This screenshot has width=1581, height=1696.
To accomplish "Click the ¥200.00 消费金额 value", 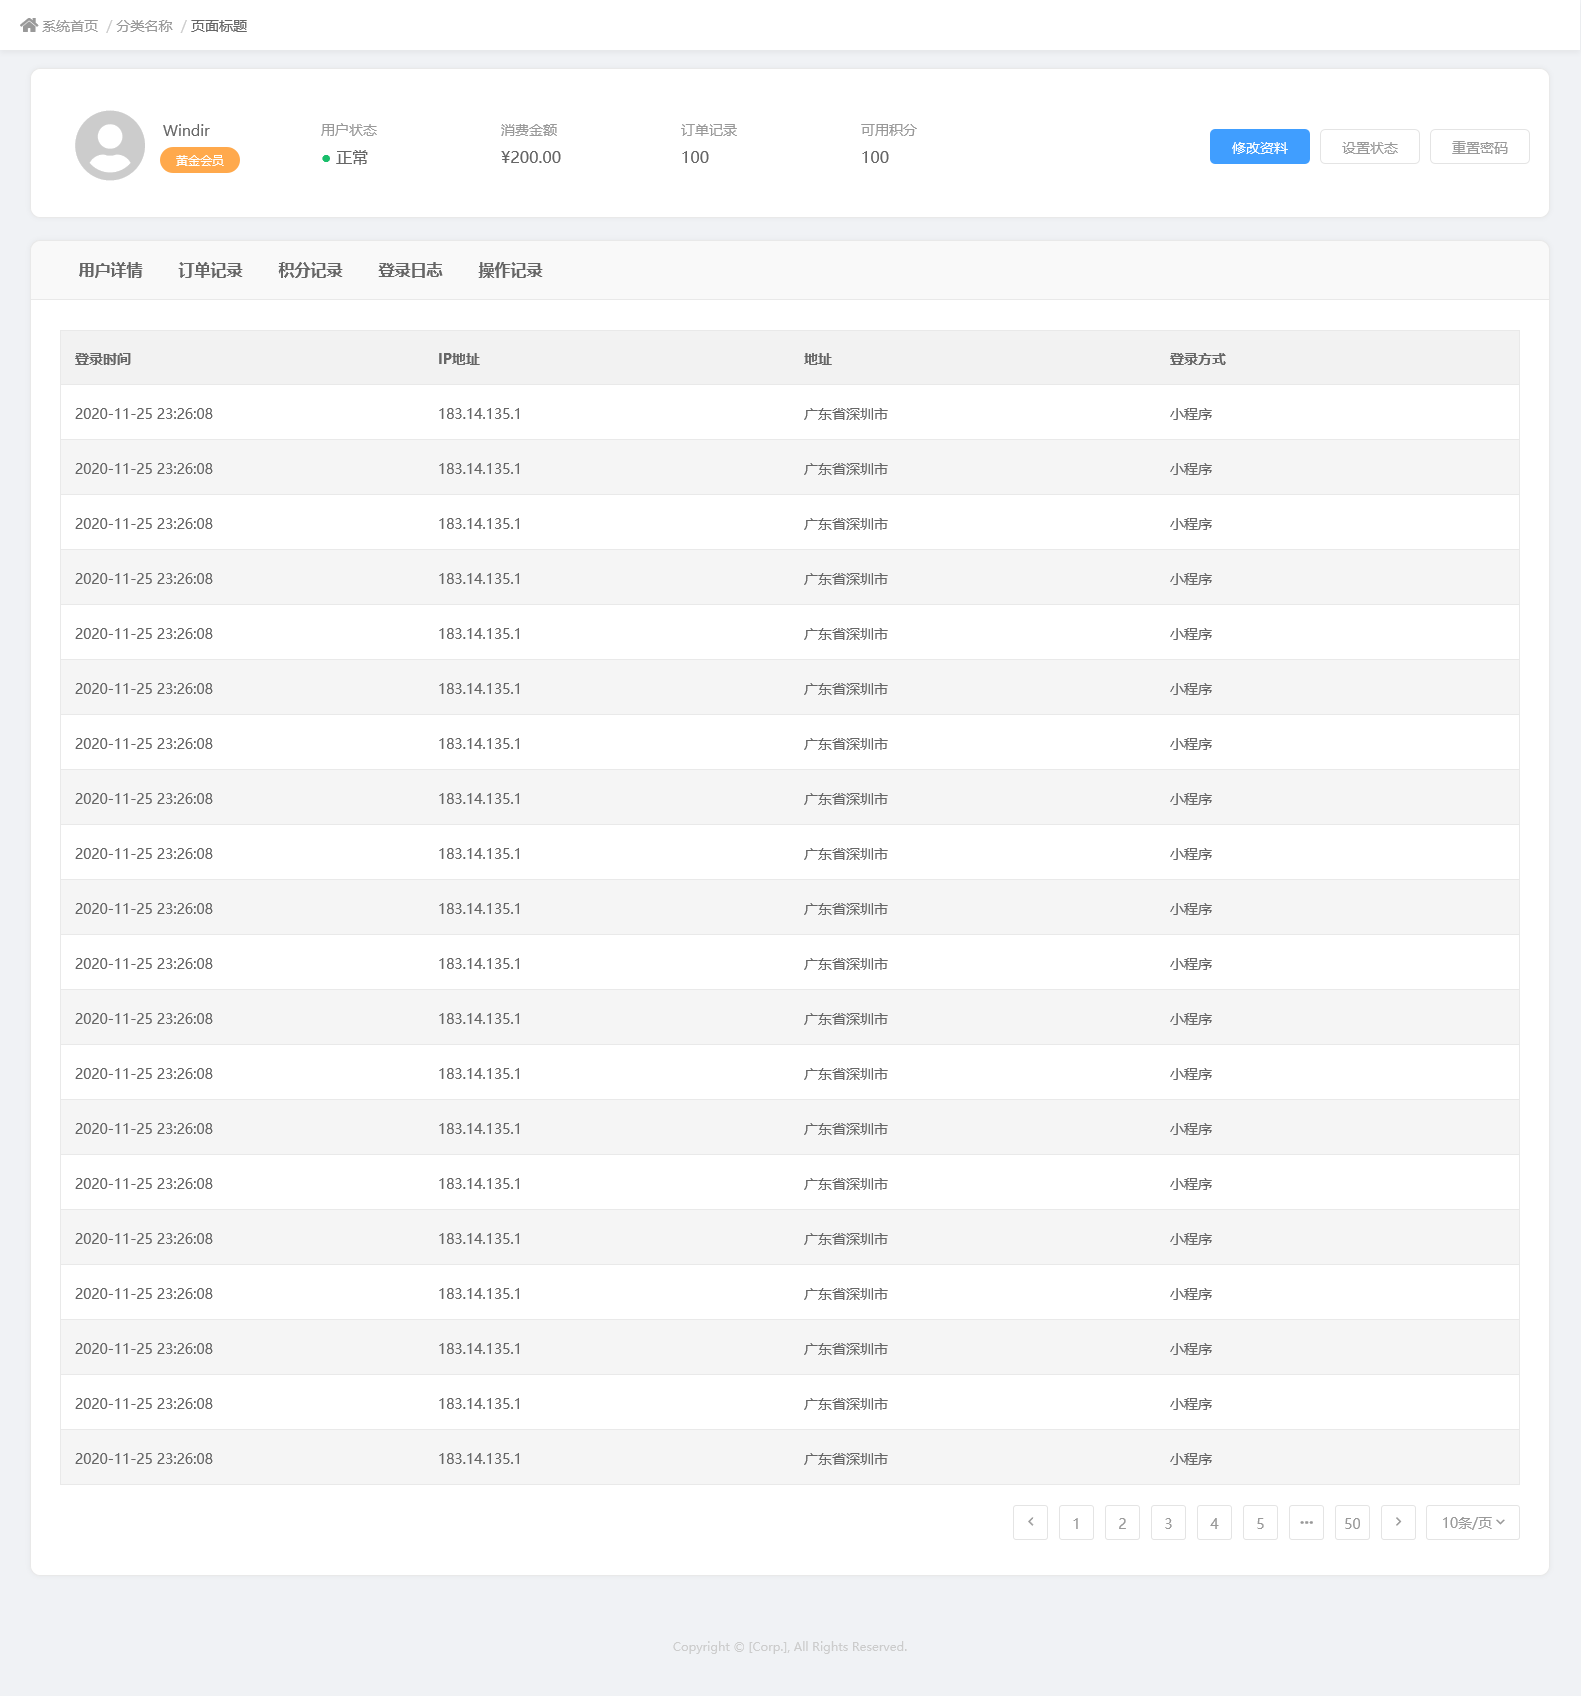I will [x=531, y=157].
